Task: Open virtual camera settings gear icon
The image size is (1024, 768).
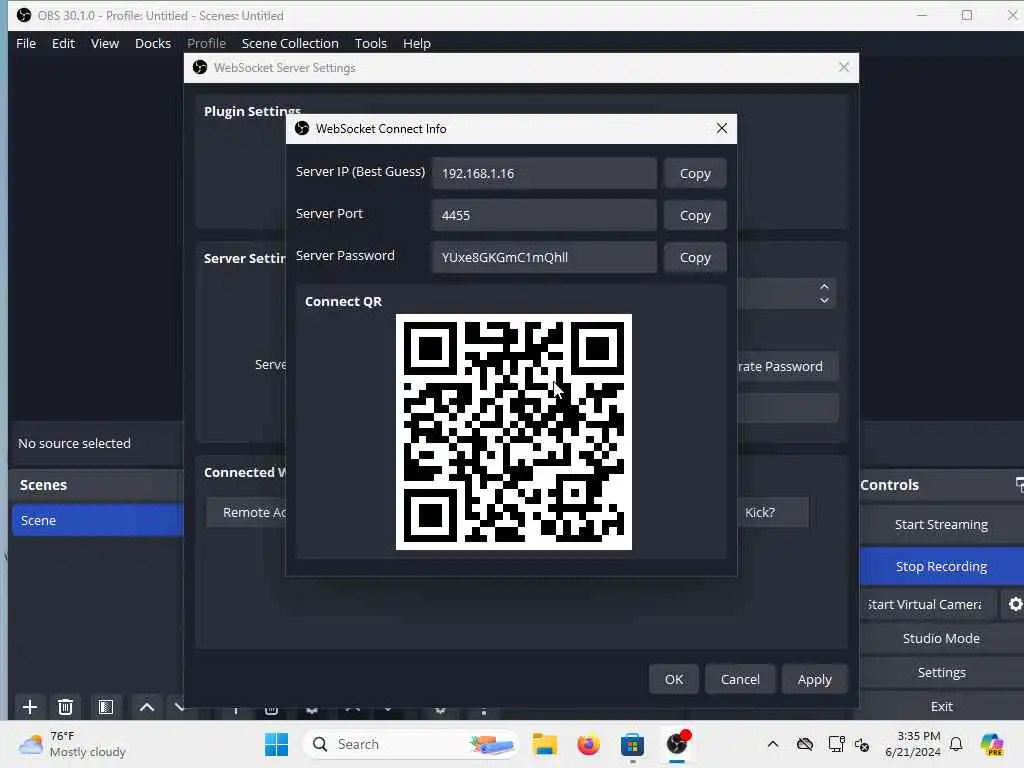Action: [1015, 605]
